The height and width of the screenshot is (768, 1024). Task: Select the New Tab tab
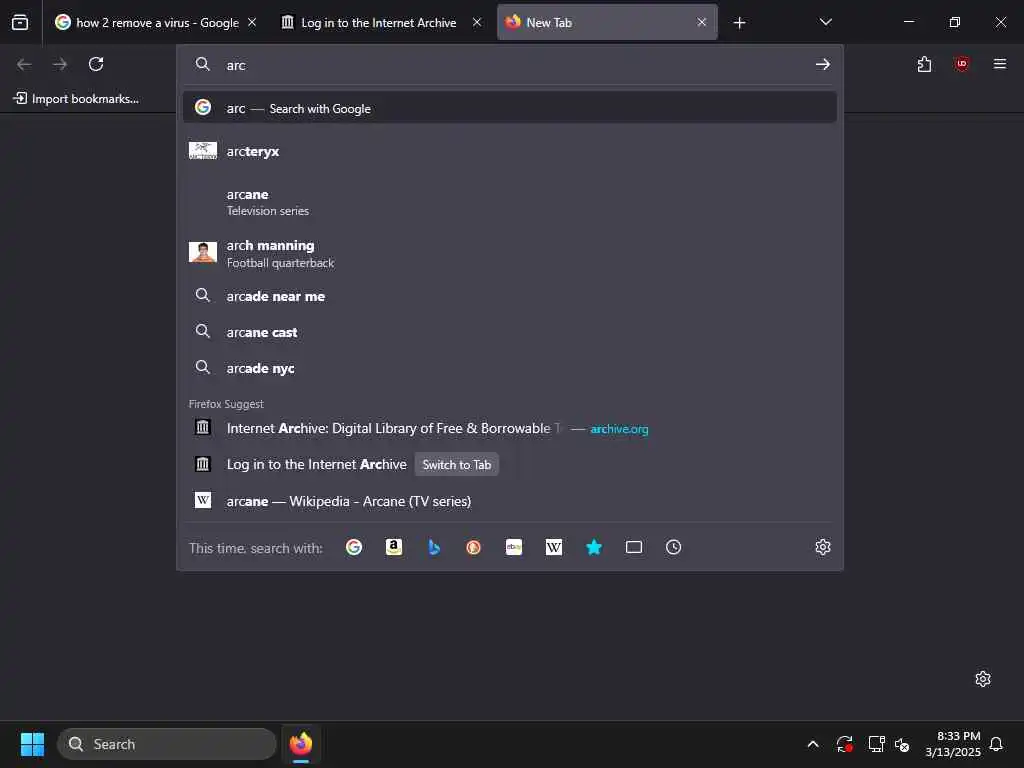point(607,22)
